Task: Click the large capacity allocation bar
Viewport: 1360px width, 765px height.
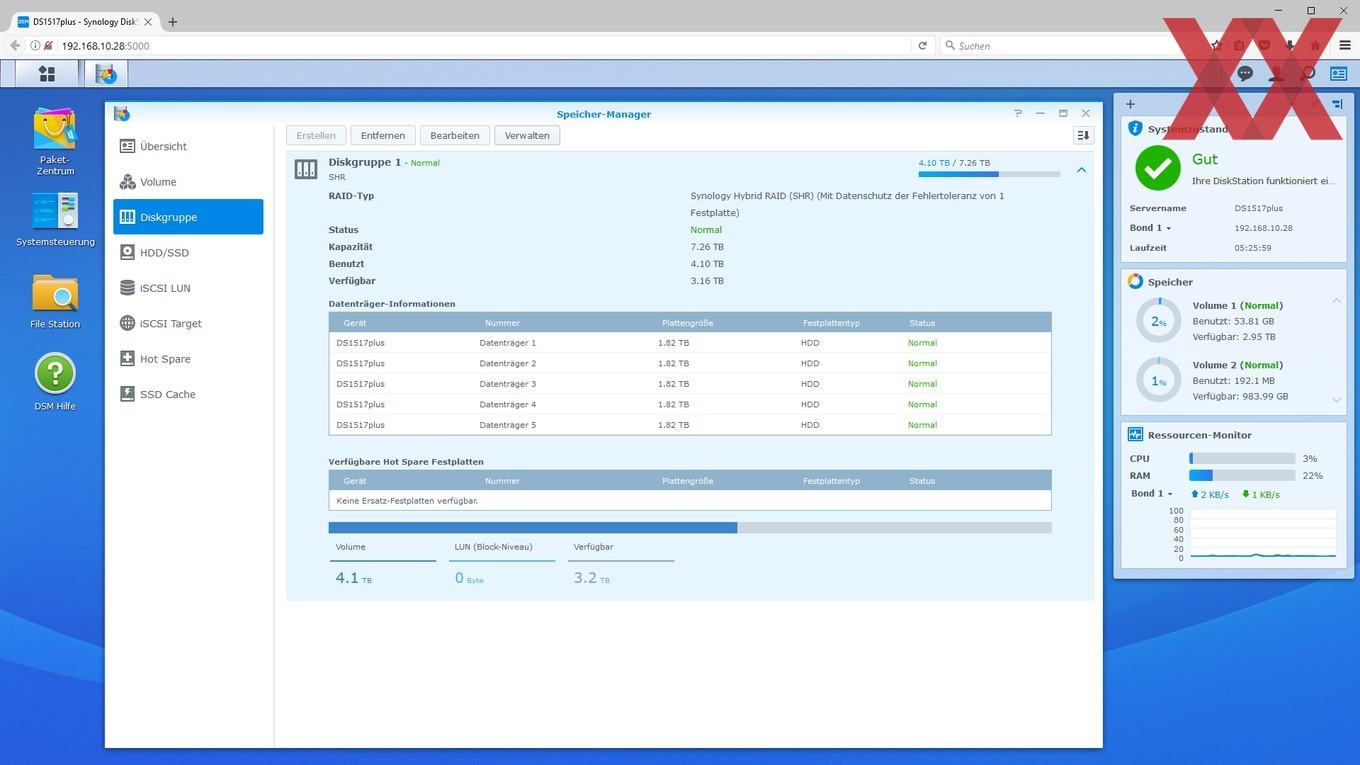Action: pyautogui.click(x=690, y=528)
